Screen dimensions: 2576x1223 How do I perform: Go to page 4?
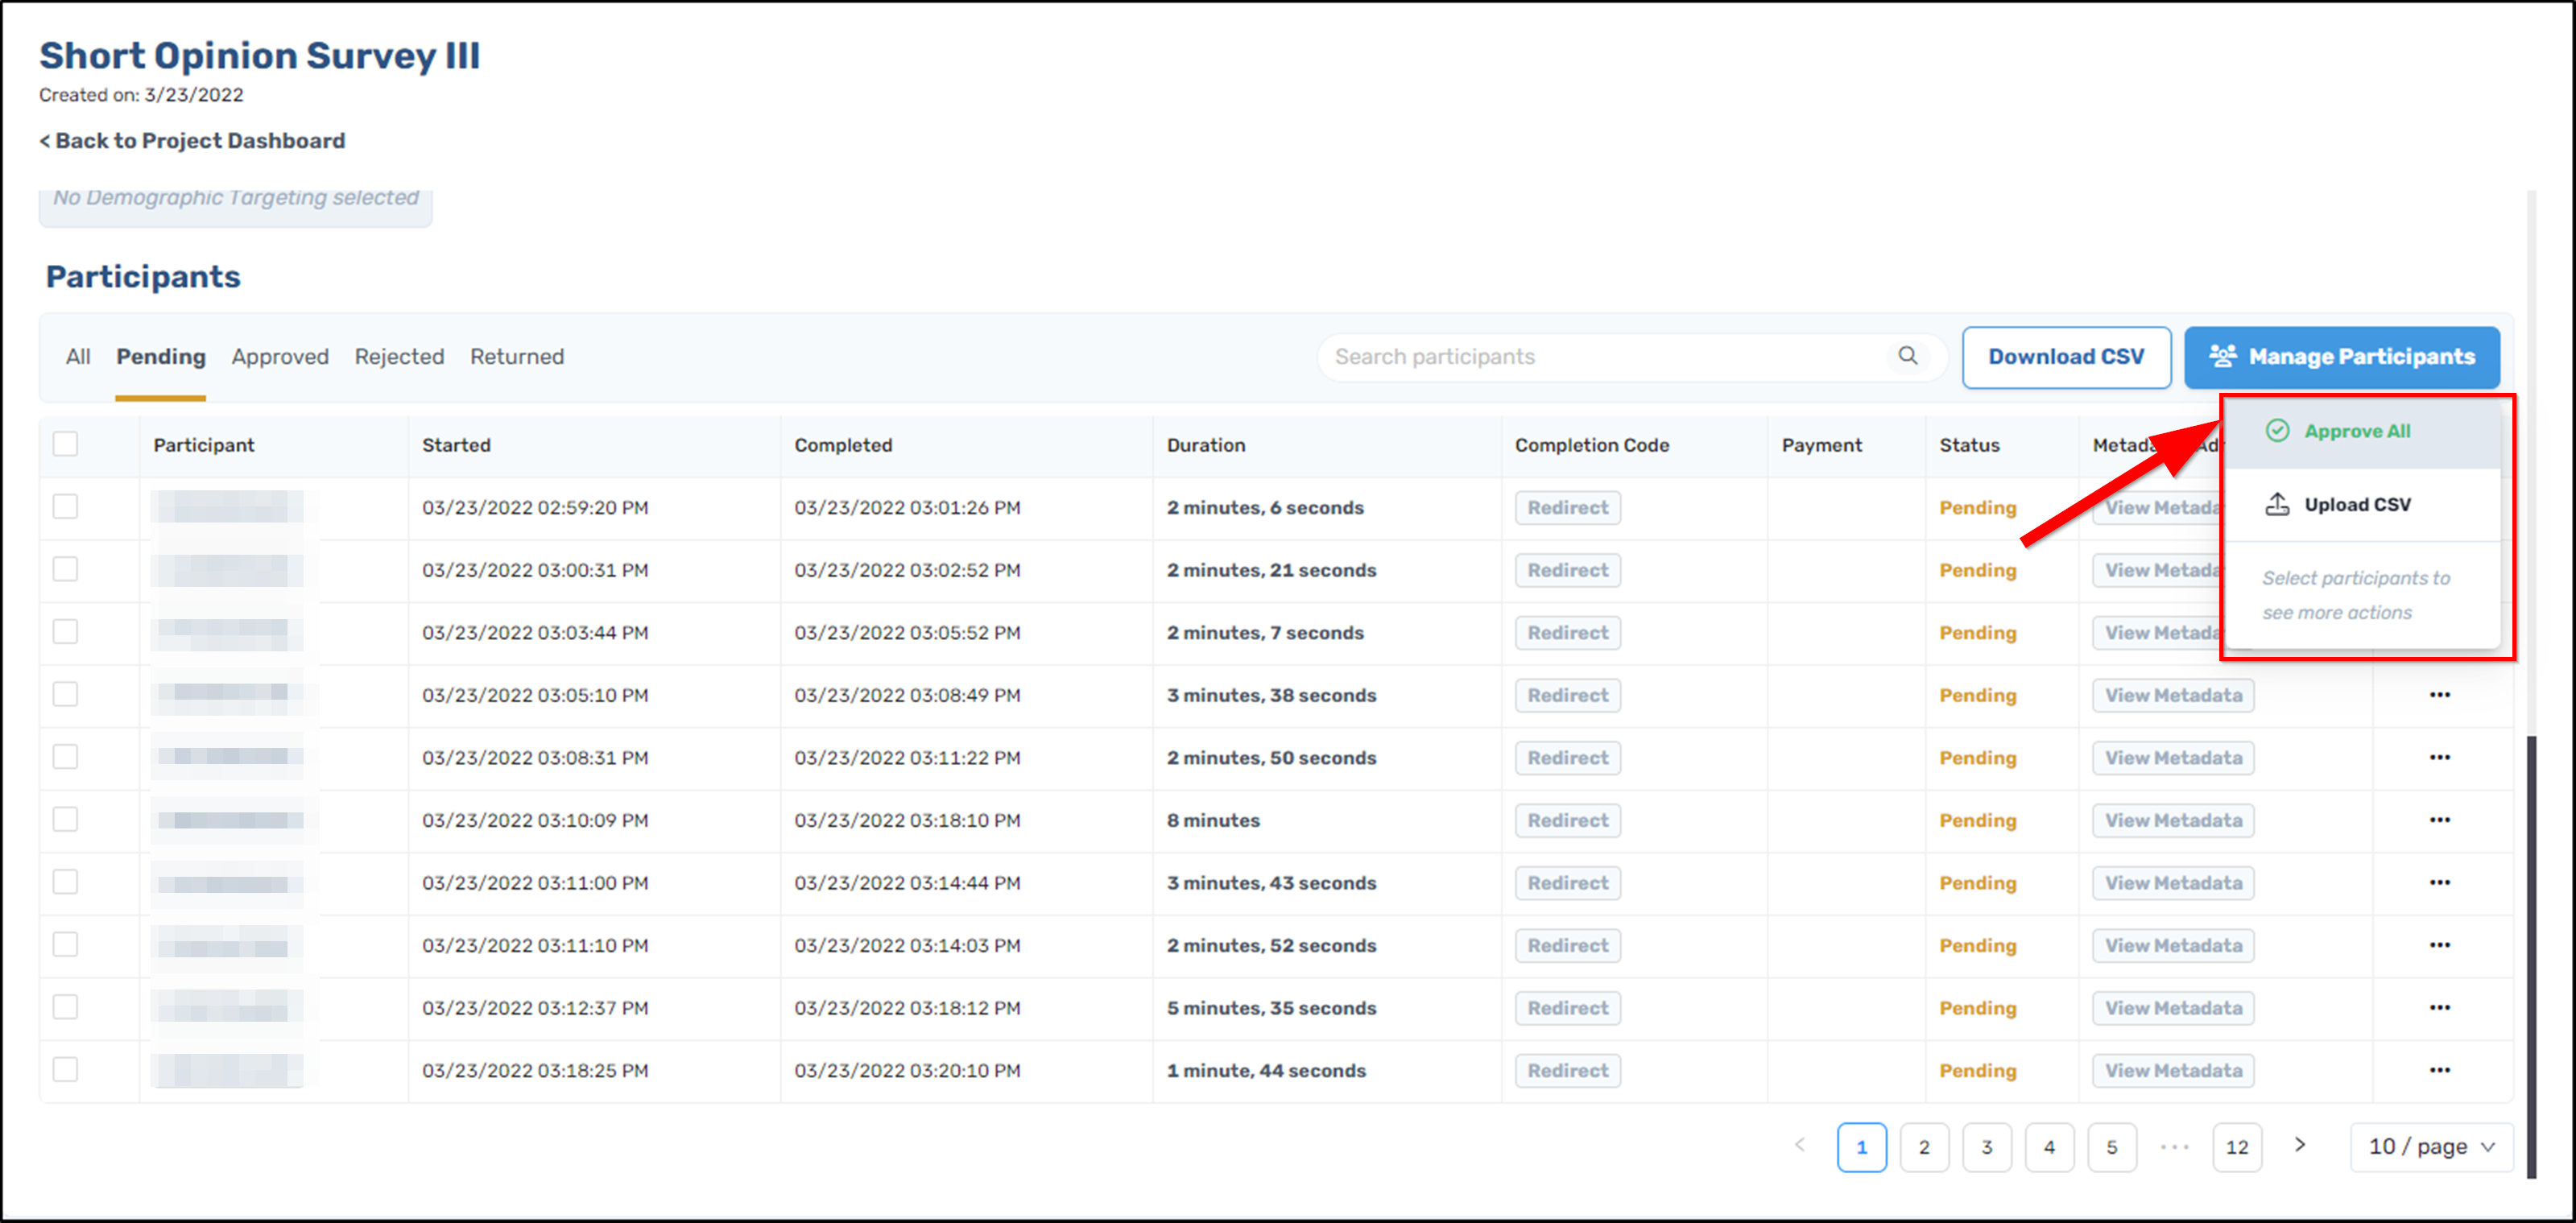2049,1147
